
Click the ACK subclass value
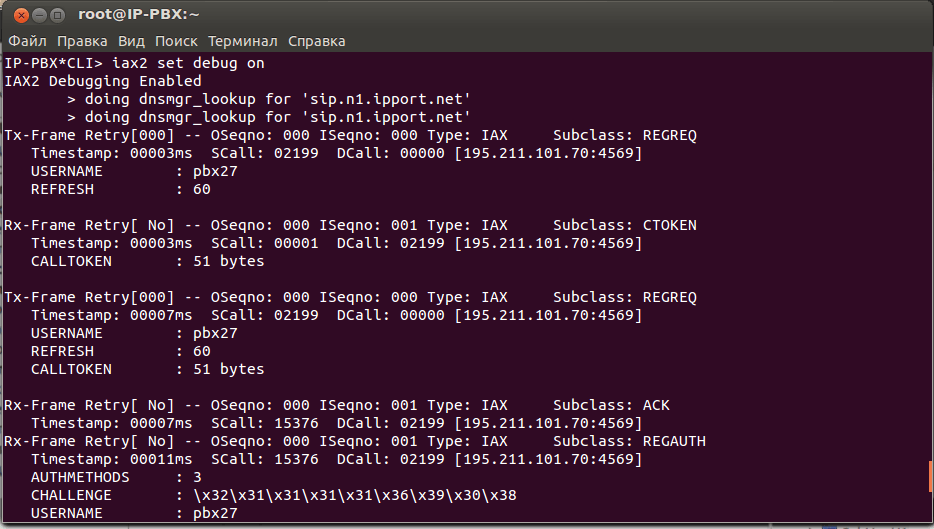click(657, 405)
